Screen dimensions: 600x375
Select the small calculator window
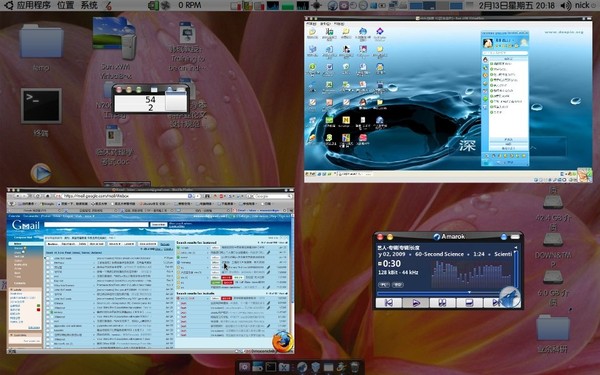tap(151, 98)
